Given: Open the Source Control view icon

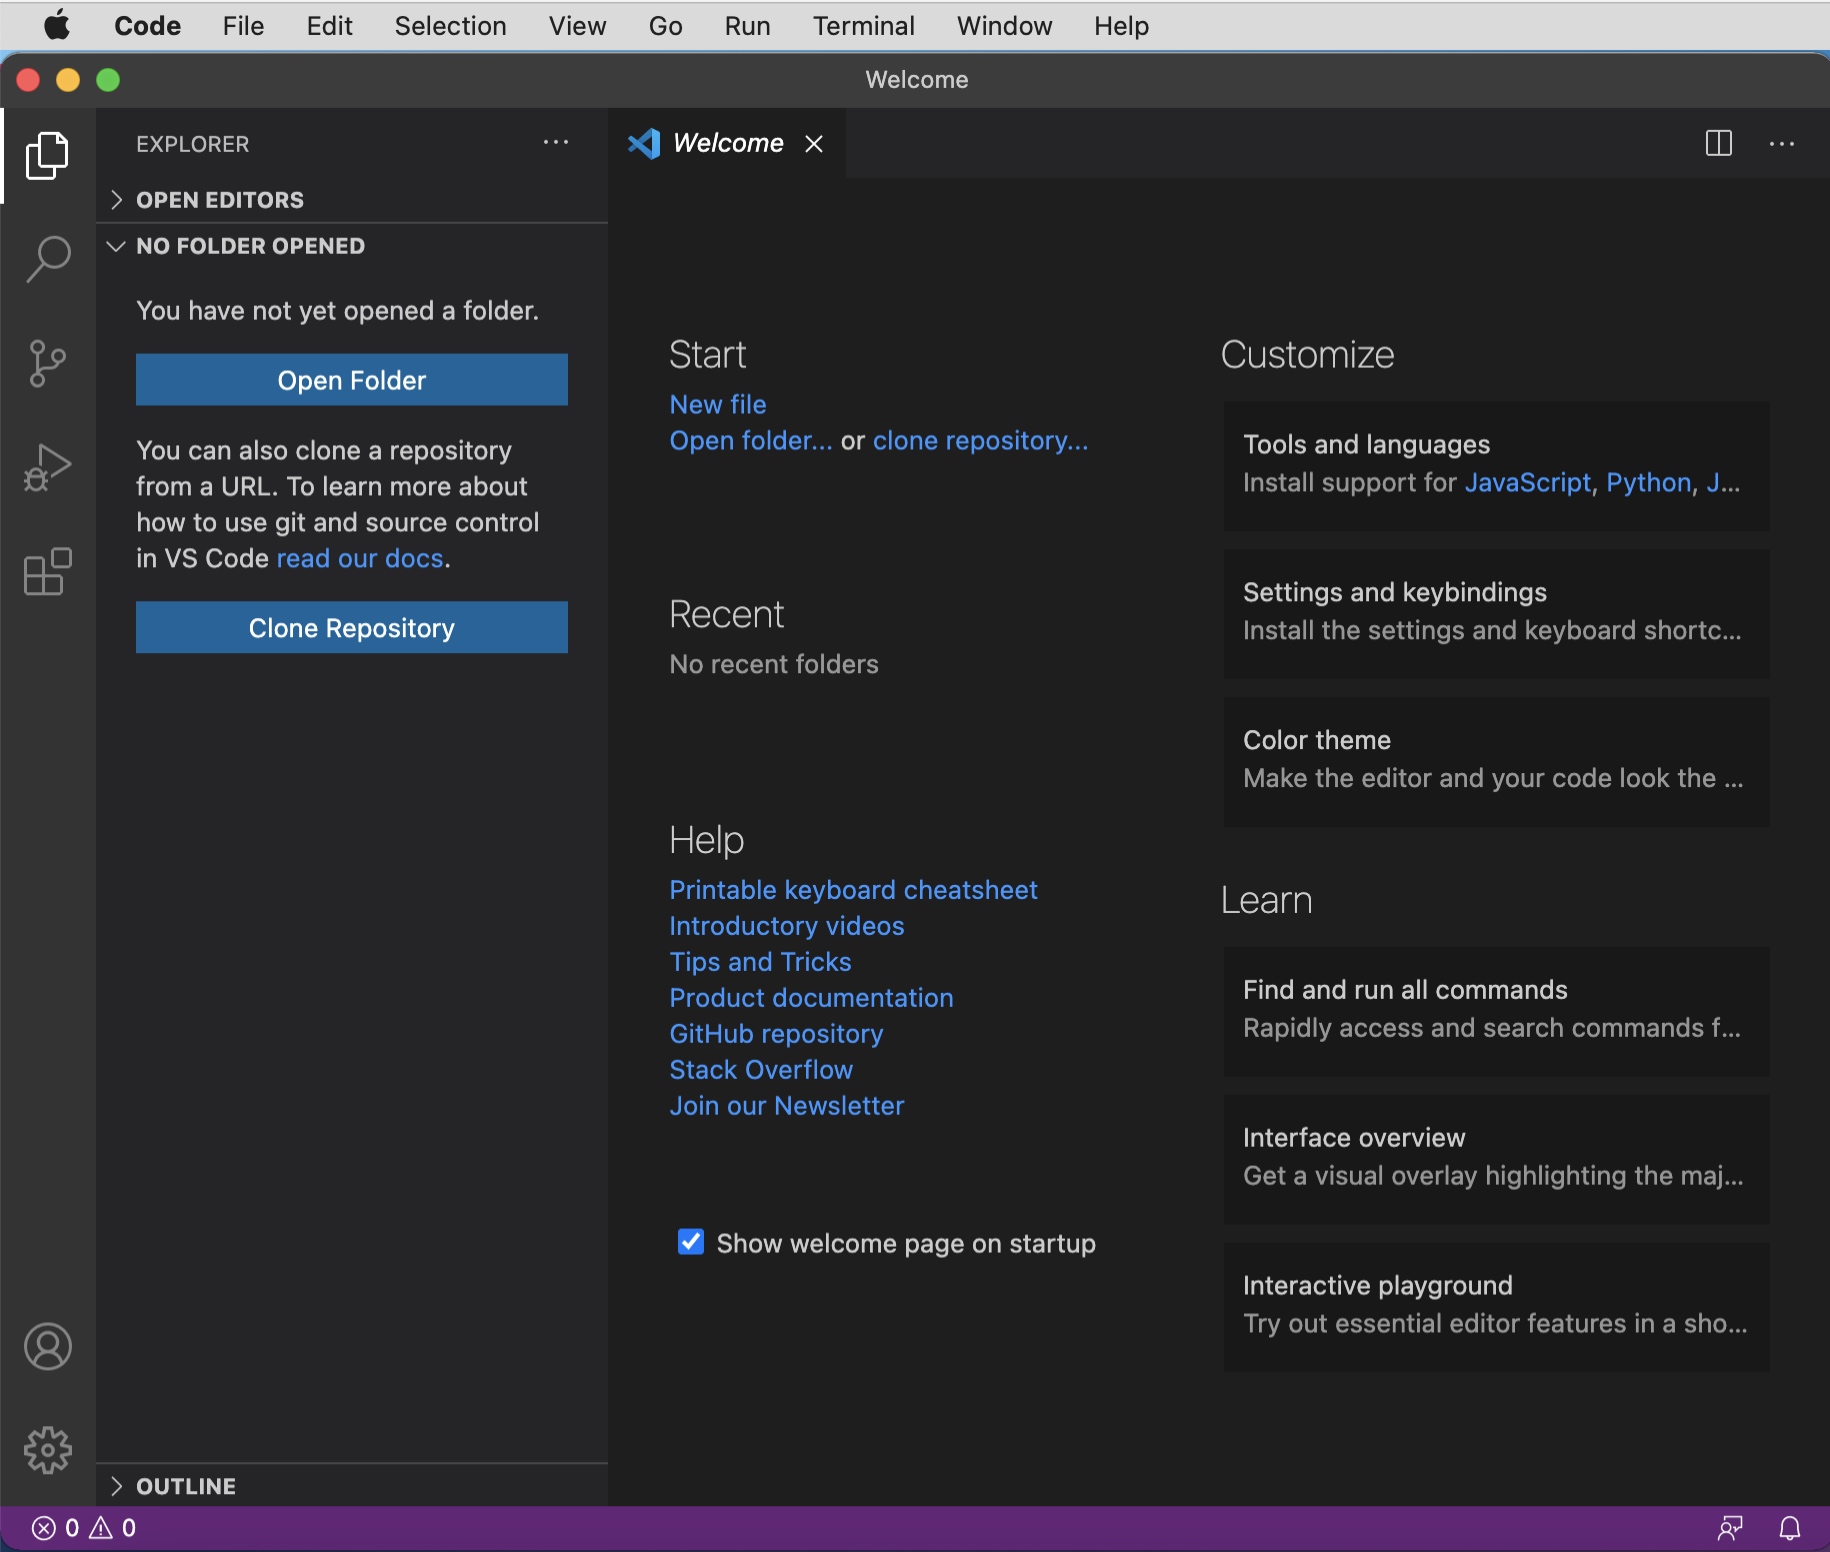Looking at the screenshot, I should [x=47, y=363].
